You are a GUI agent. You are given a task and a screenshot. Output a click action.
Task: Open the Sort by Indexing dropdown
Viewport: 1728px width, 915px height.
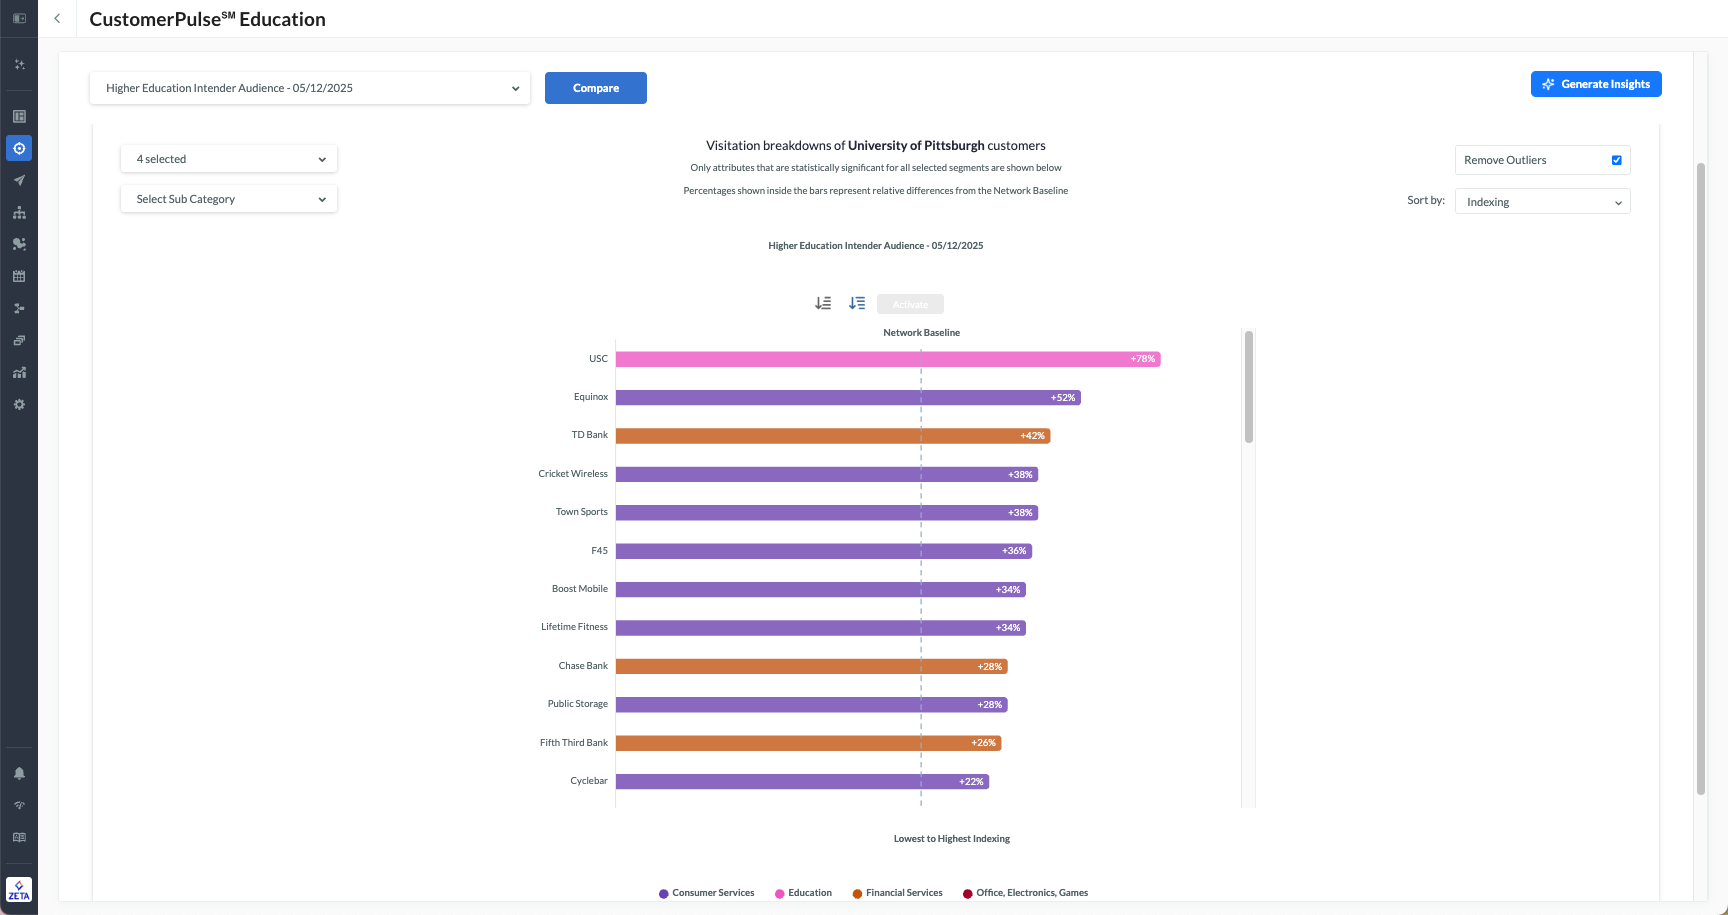(x=1542, y=202)
